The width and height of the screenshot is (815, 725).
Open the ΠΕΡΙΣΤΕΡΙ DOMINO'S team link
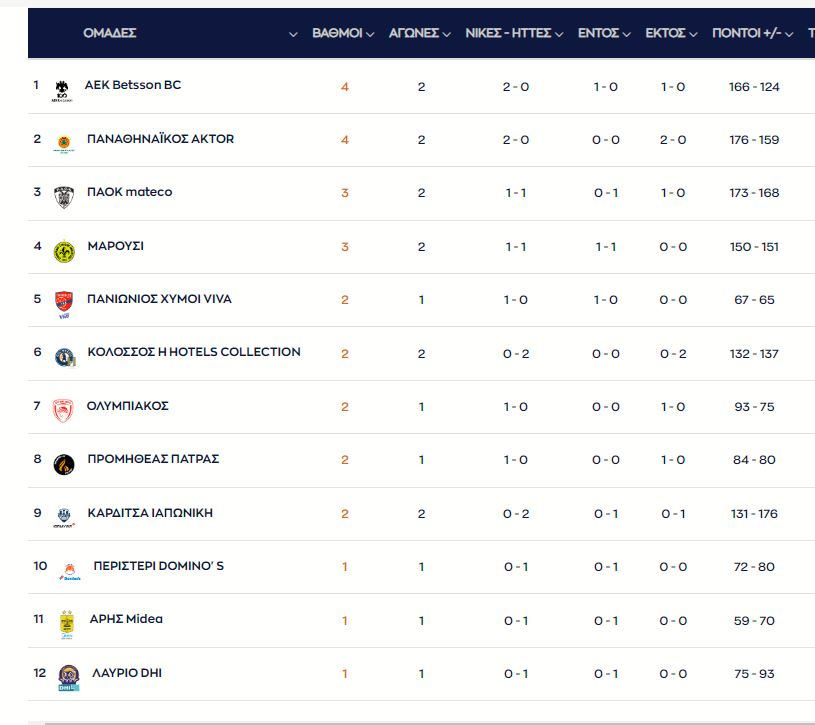[158, 566]
